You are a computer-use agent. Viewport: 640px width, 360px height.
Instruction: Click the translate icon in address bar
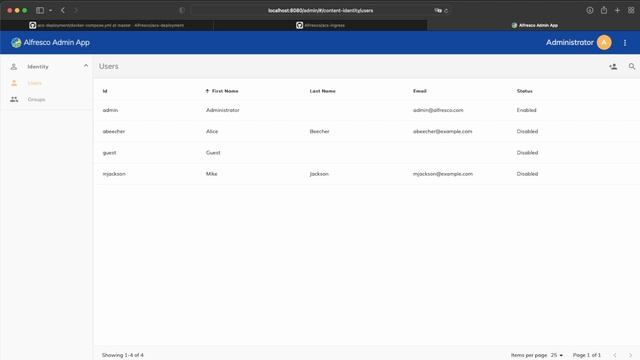(438, 11)
